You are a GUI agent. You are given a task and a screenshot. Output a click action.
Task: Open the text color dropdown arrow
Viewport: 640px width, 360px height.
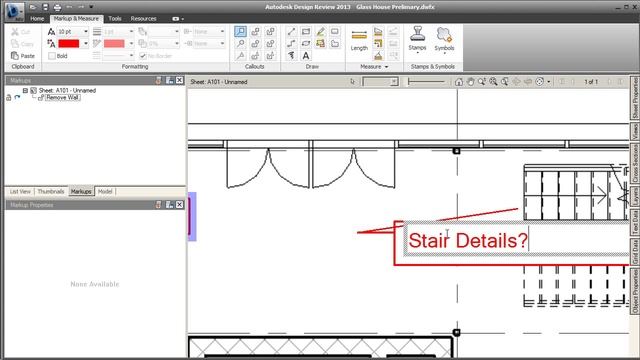(x=86, y=44)
